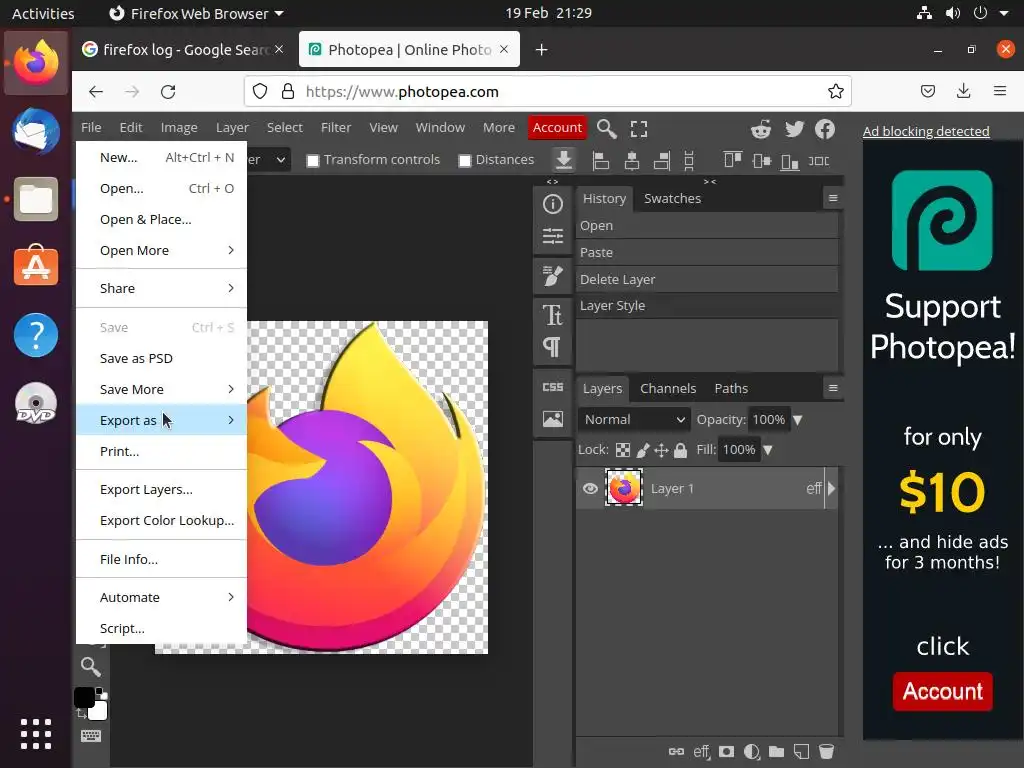This screenshot has width=1024, height=768.
Task: Select New... from File menu
Action: coord(161,157)
